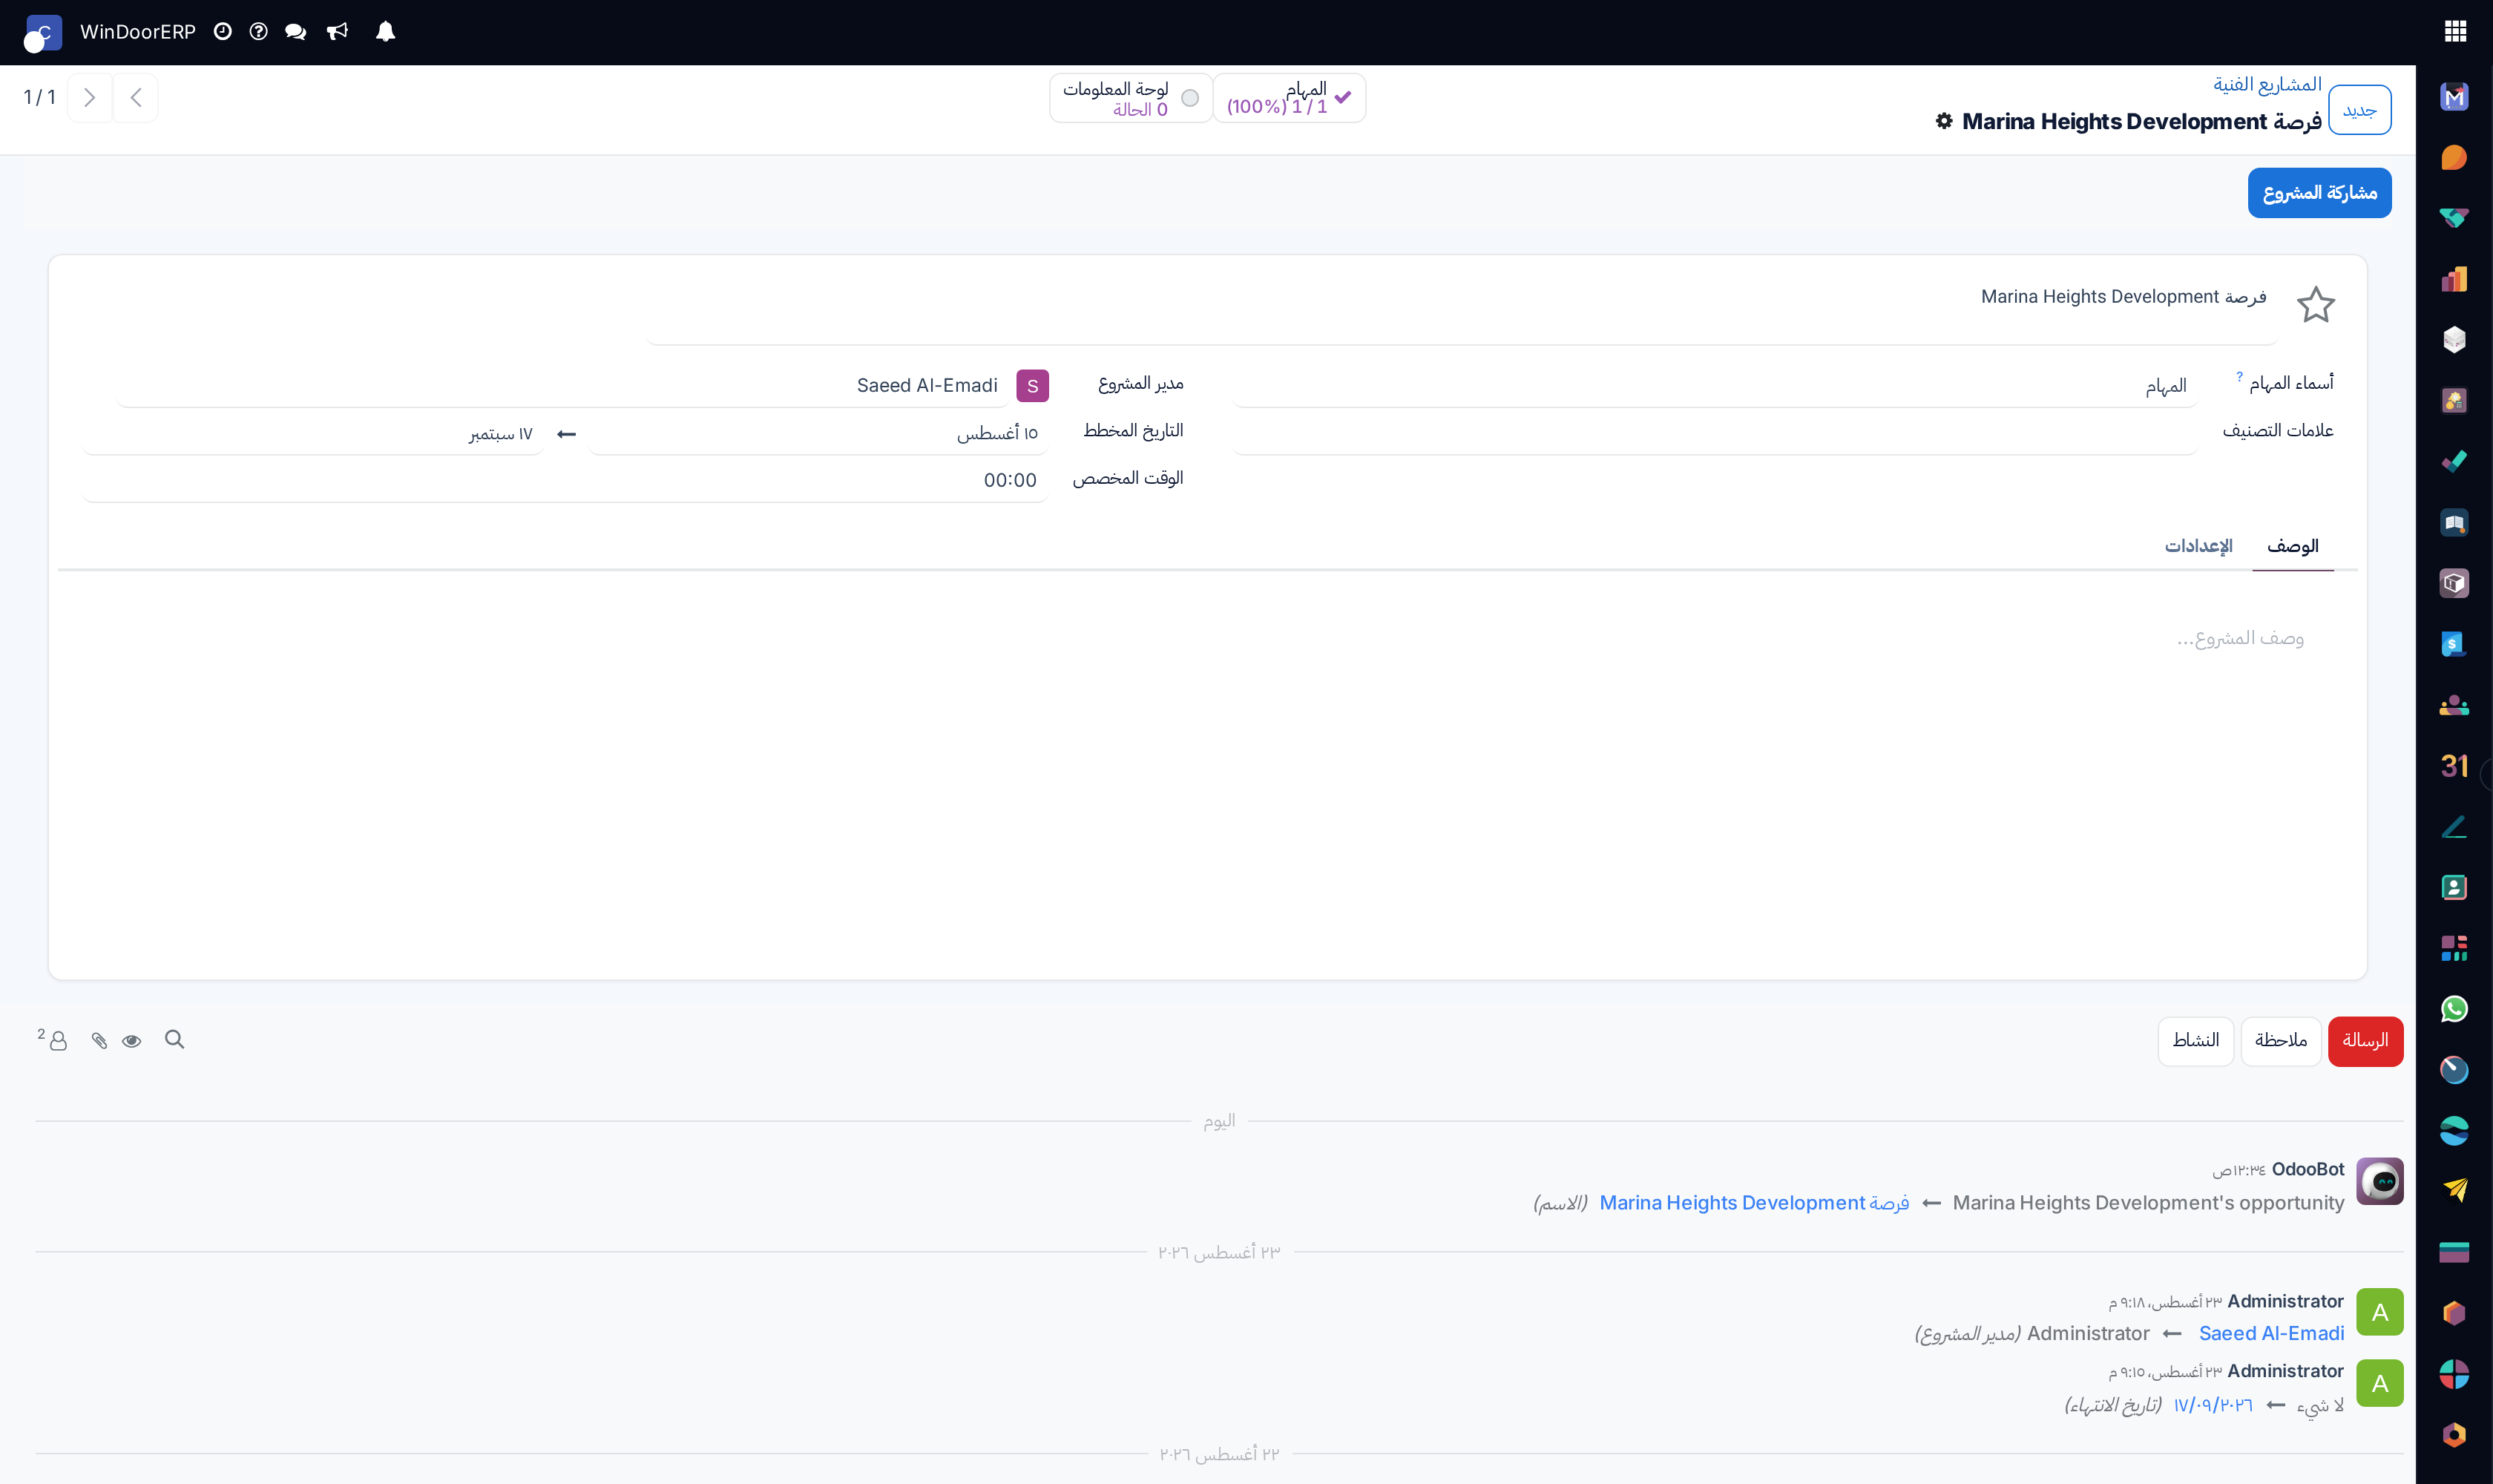Go to the previous record arrow
2493x1484 pixels.
click(x=136, y=98)
